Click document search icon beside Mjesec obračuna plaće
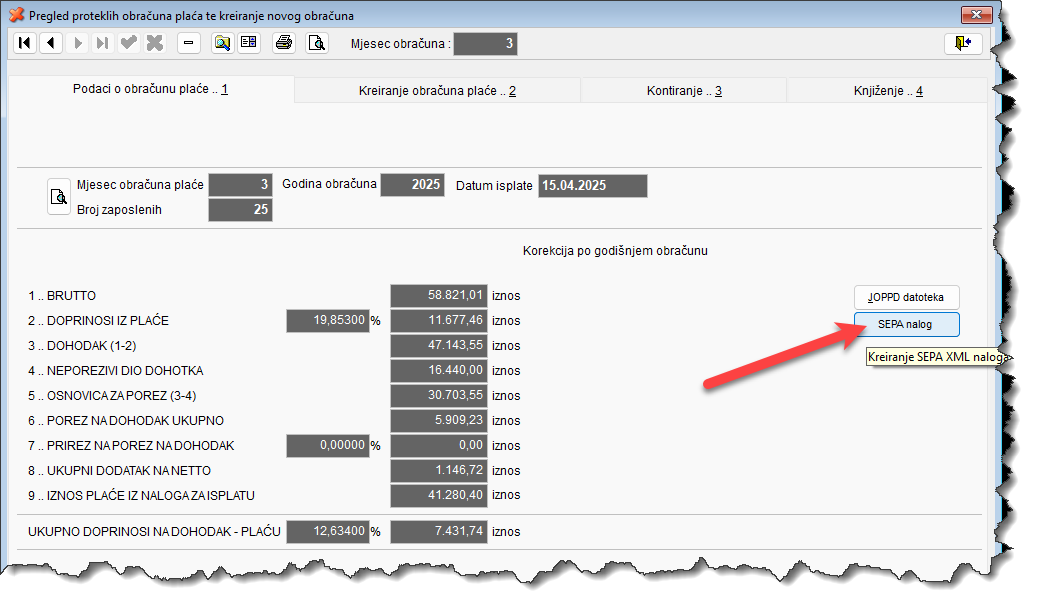The width and height of the screenshot is (1038, 604). 58,197
